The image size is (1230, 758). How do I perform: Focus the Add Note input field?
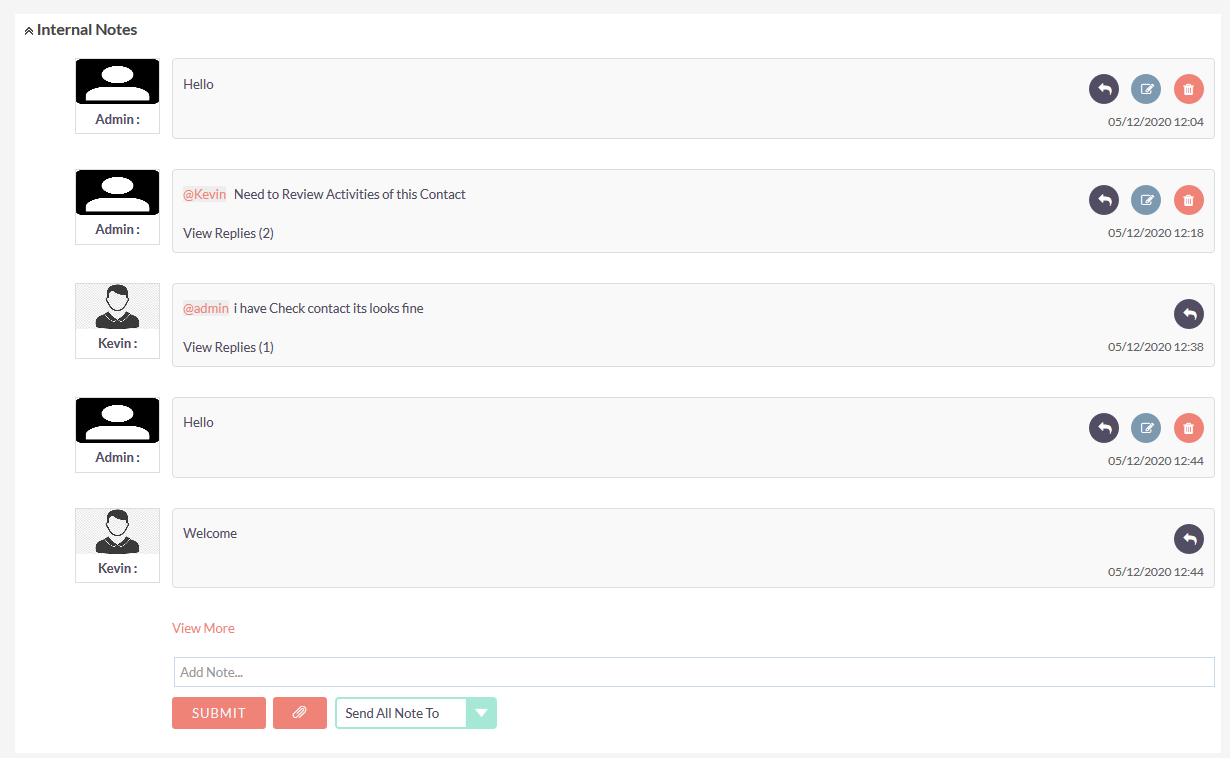click(x=694, y=672)
